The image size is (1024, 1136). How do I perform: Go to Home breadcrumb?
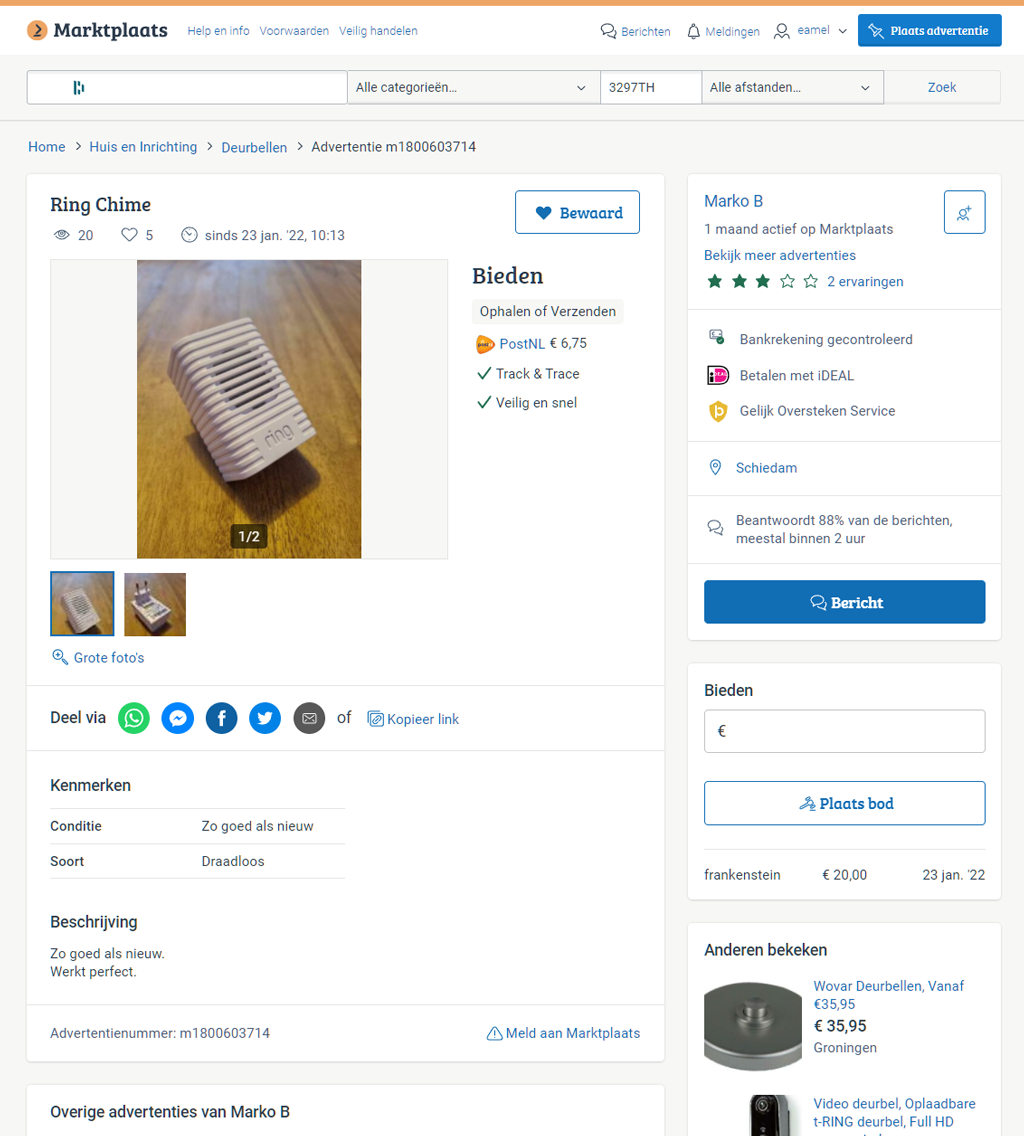pos(46,146)
